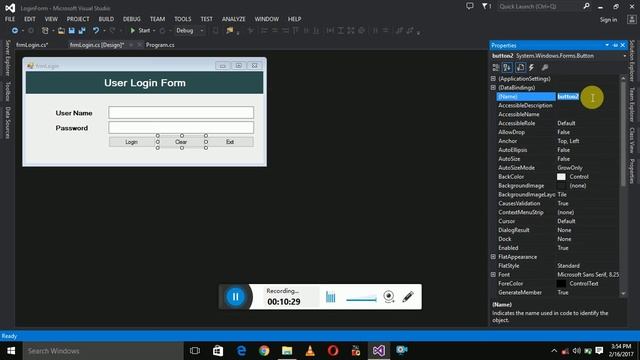This screenshot has height=360, width=640.
Task: Click the New Project toolbar icon
Action: [x=45, y=31]
